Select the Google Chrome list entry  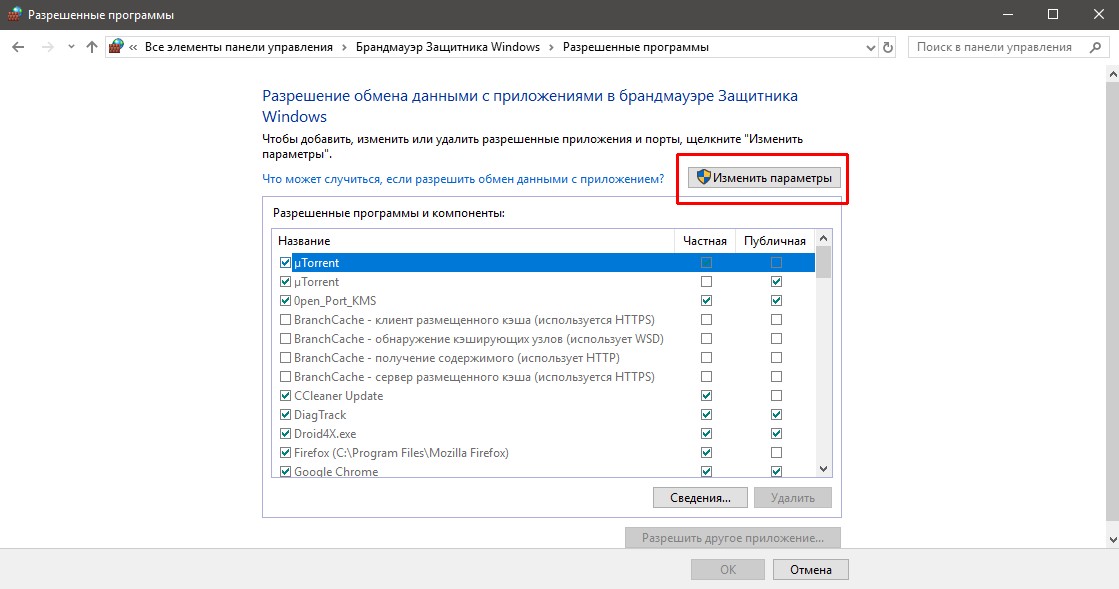(336, 471)
